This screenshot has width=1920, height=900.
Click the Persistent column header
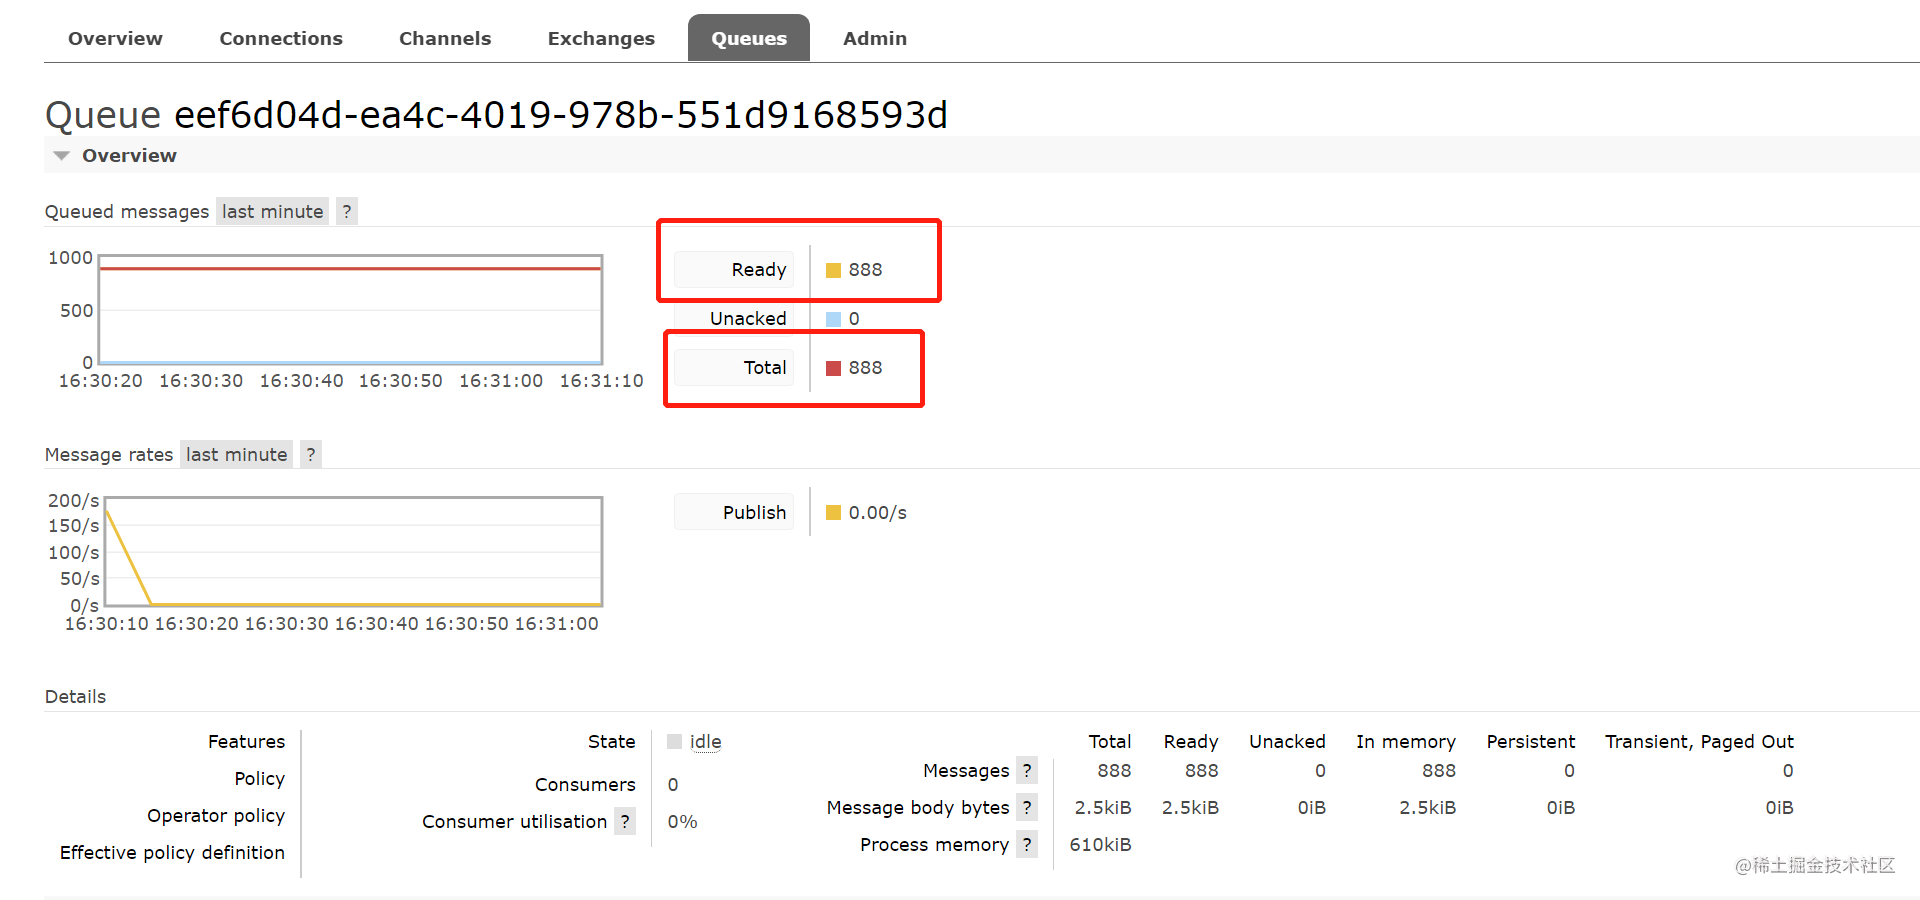coord(1531,742)
